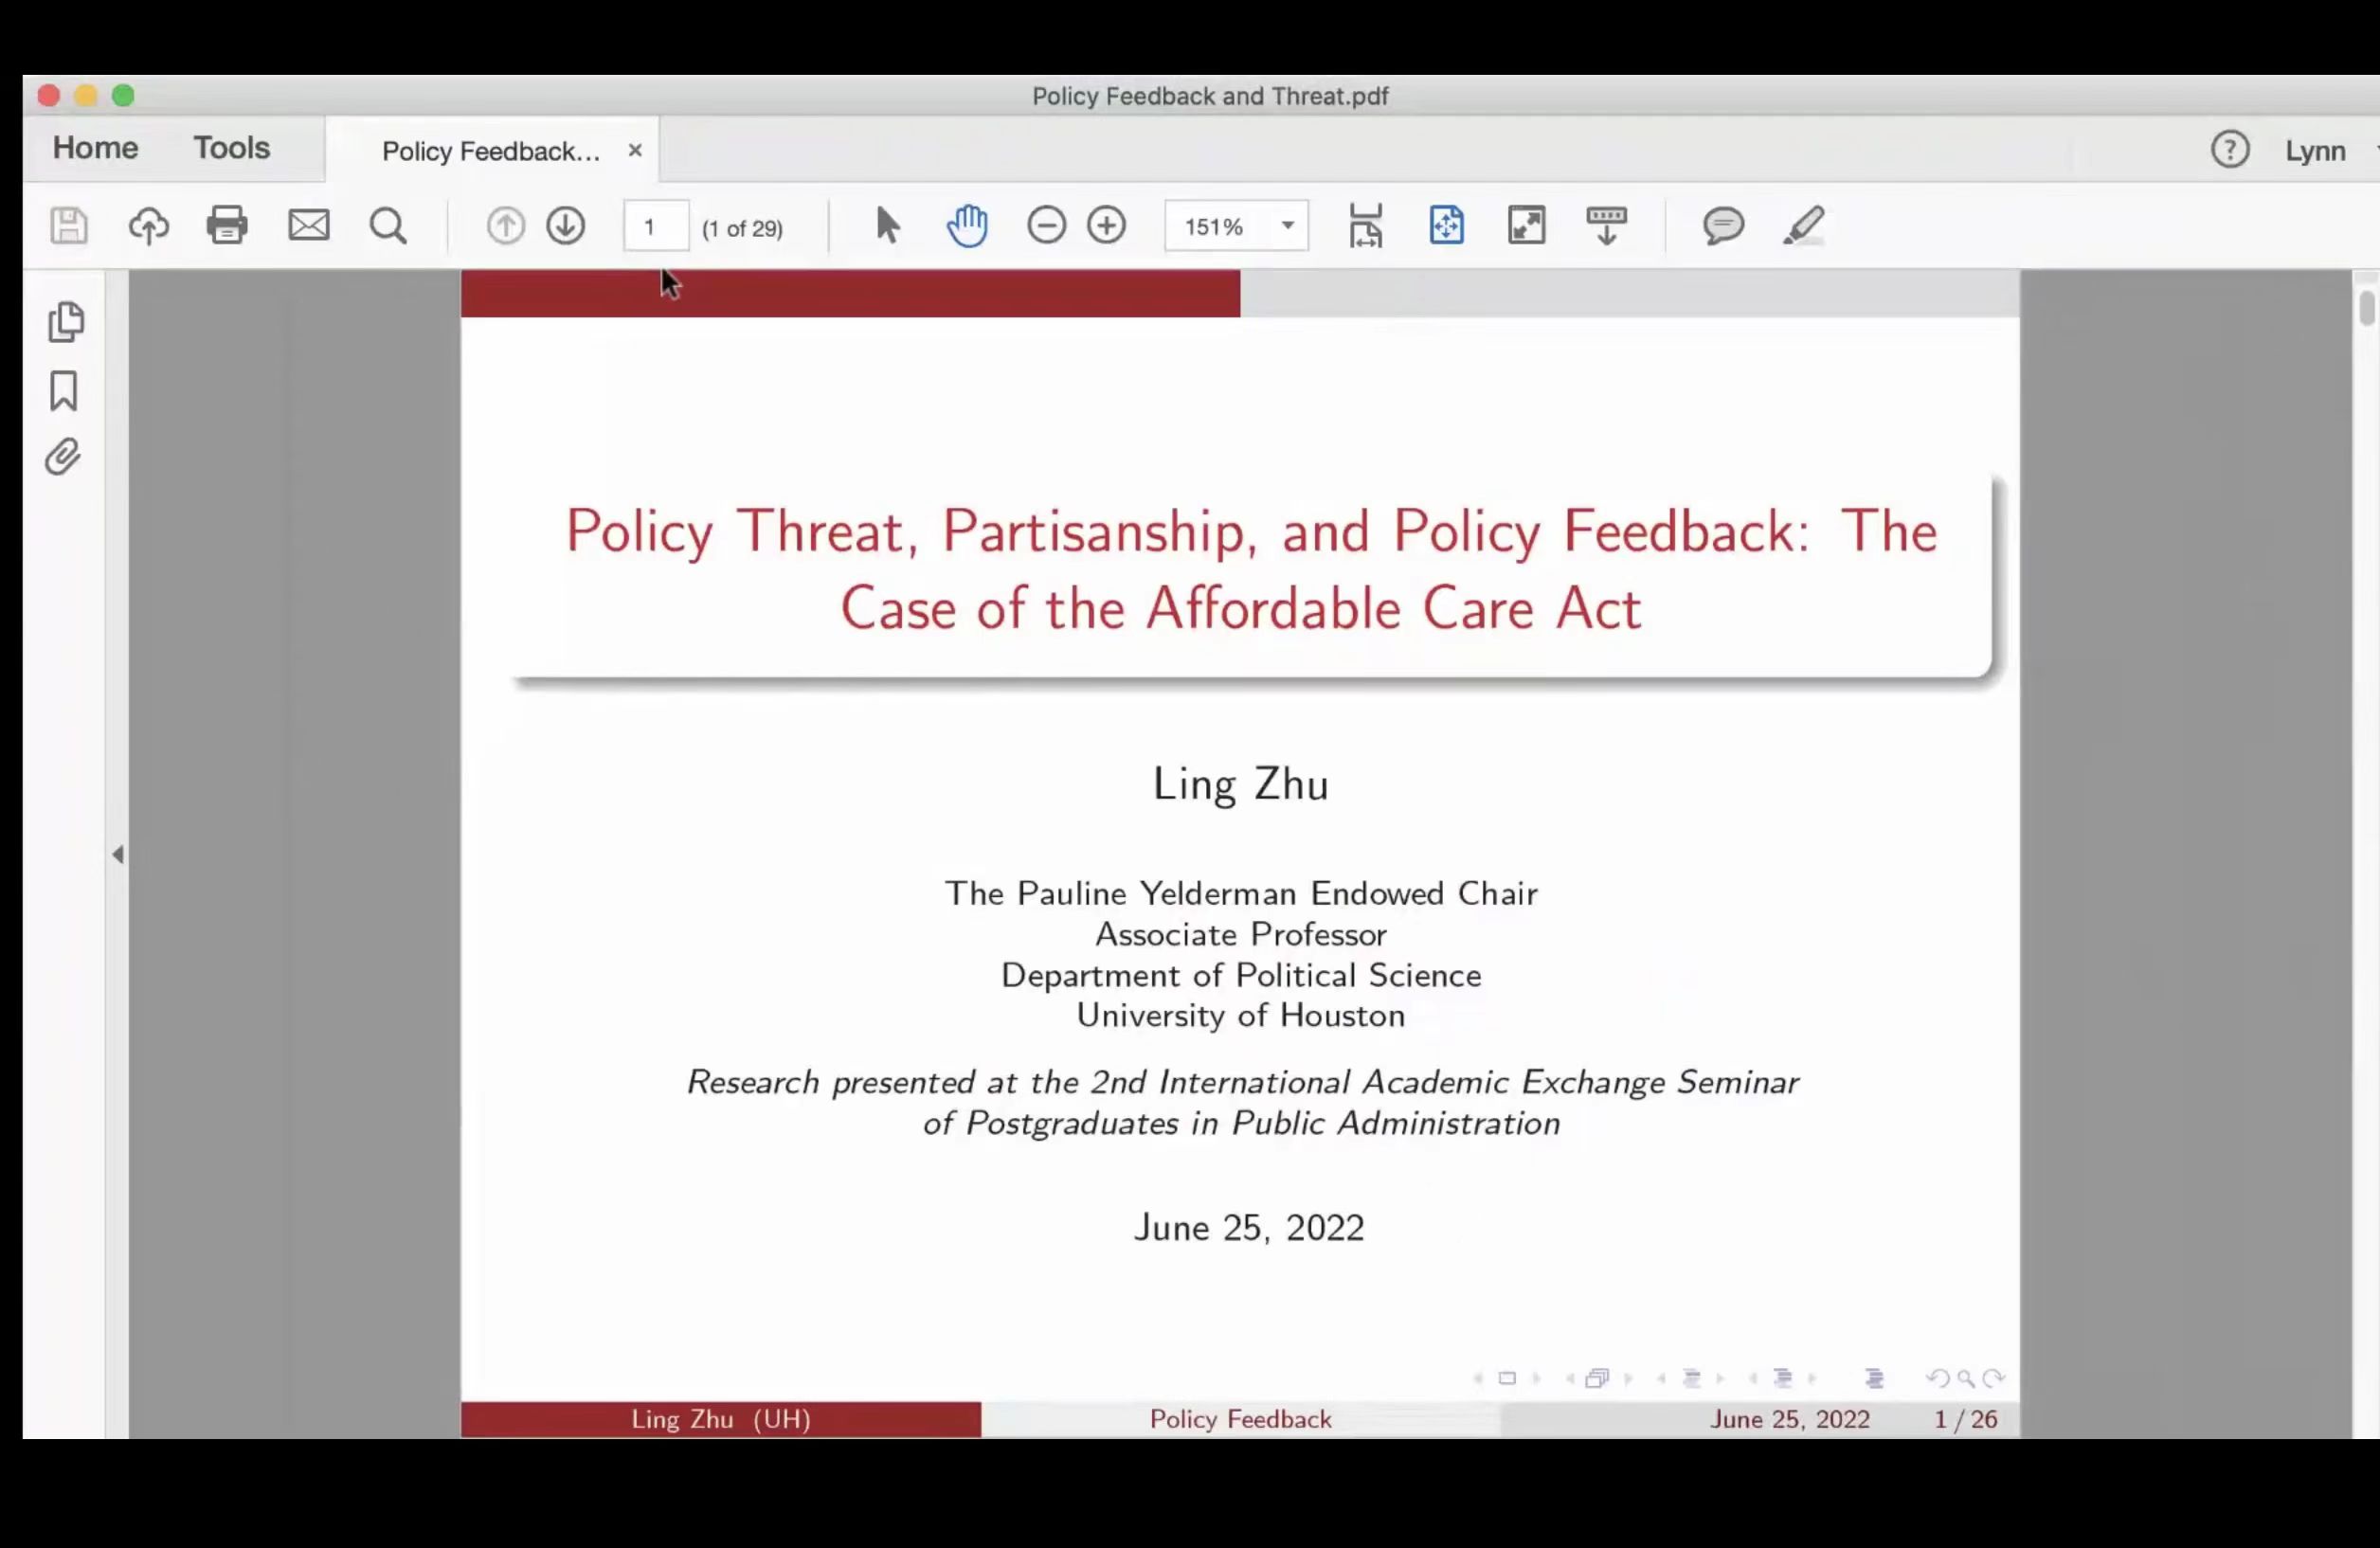2380x1548 pixels.
Task: Activate the arrow Selection tool
Action: pyautogui.click(x=886, y=226)
